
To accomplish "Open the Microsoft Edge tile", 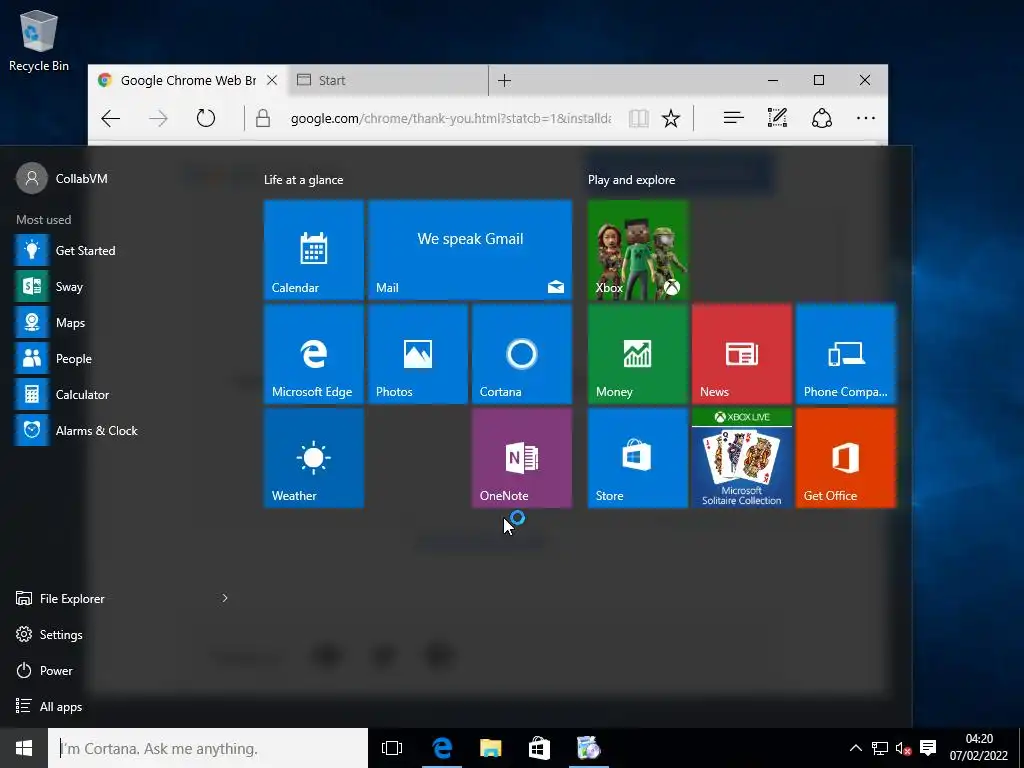I will (x=313, y=354).
